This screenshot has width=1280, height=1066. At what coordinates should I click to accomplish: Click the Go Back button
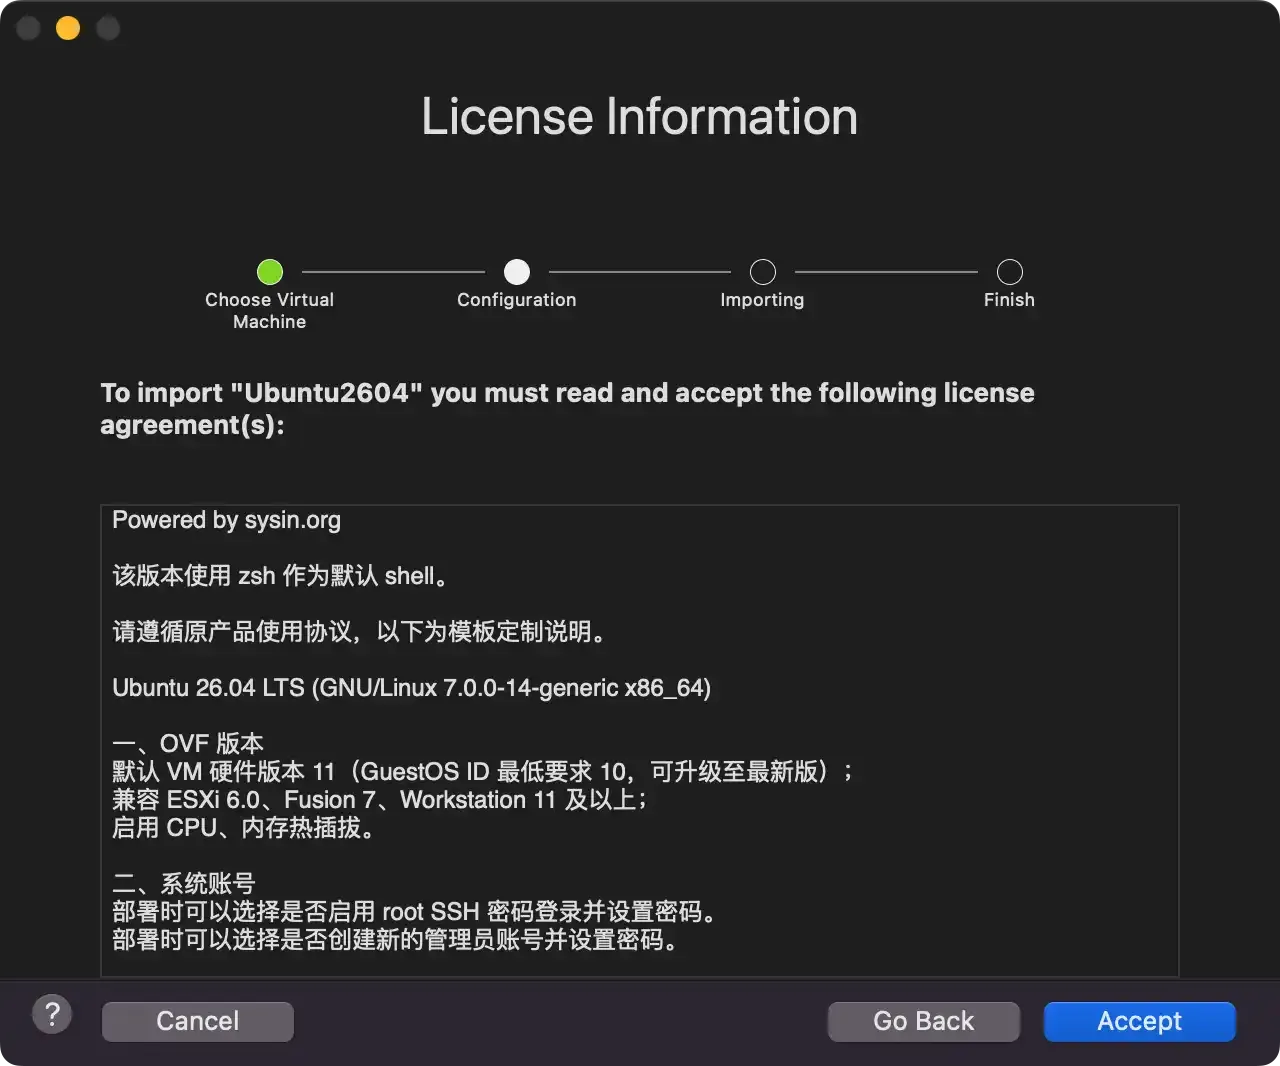click(x=923, y=1021)
